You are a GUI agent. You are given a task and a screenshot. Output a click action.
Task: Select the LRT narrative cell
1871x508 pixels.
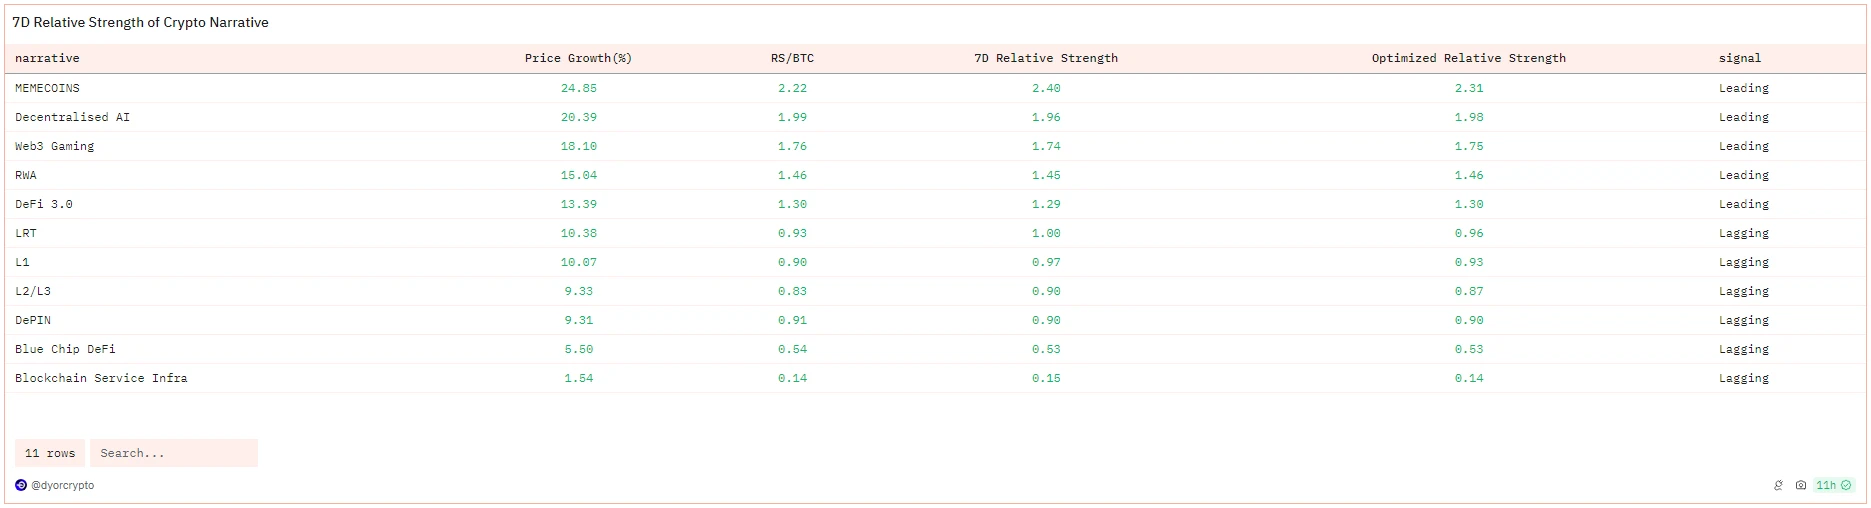25,233
